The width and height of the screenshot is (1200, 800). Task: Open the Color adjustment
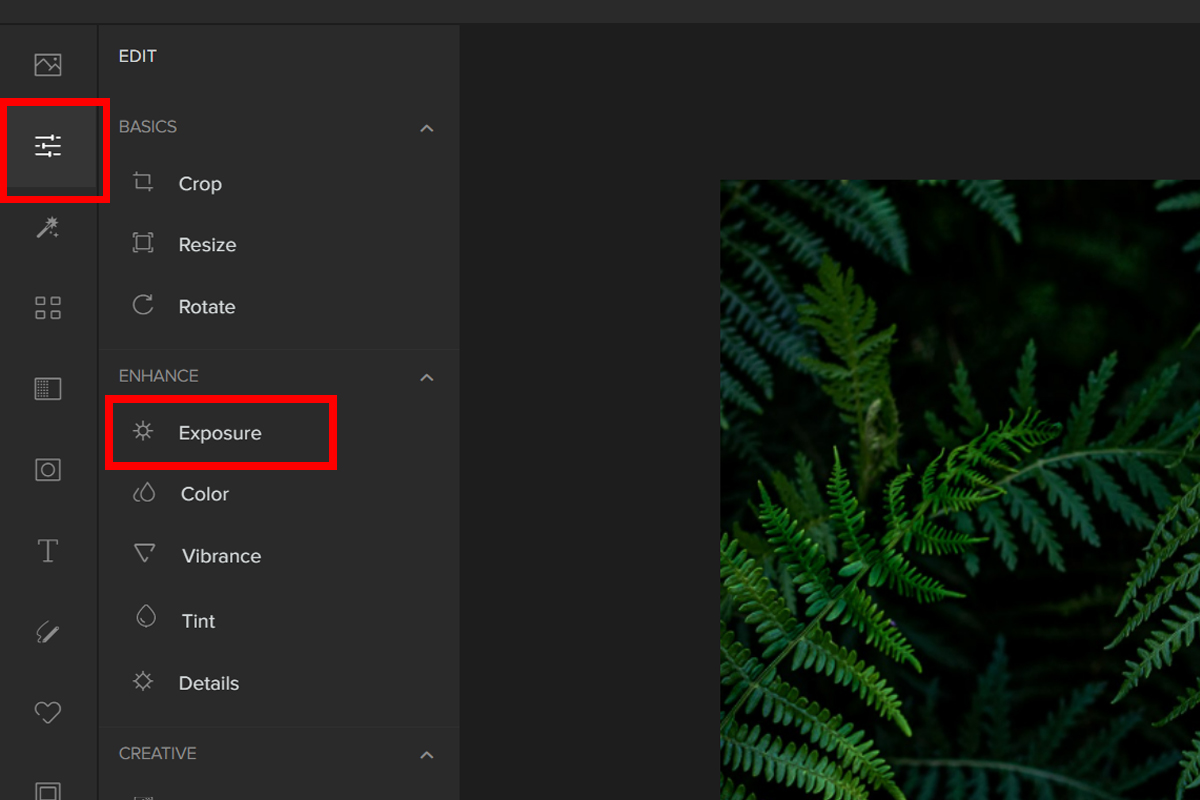coord(204,494)
